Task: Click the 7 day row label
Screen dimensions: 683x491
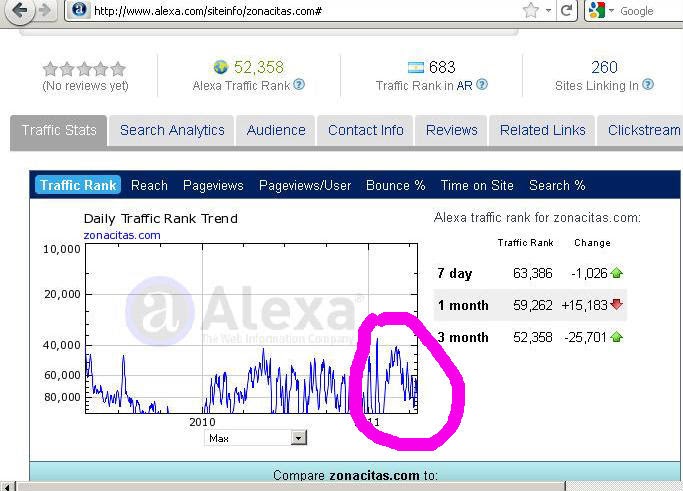Action: pos(455,273)
